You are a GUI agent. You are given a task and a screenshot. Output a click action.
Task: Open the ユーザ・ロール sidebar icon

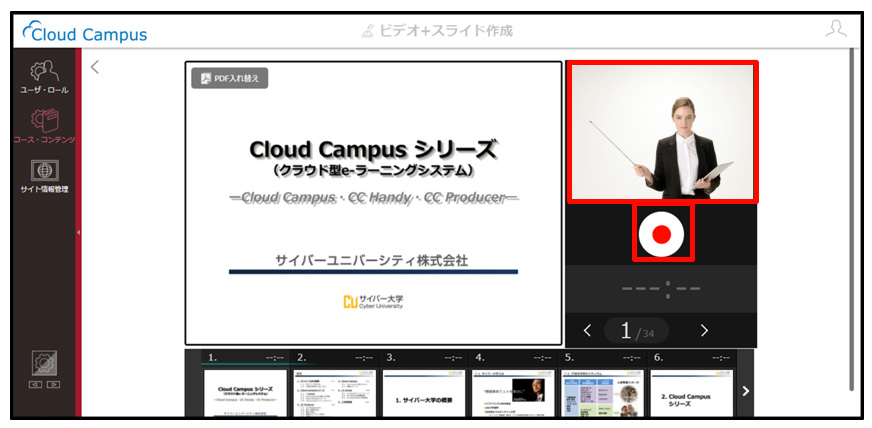pos(44,77)
